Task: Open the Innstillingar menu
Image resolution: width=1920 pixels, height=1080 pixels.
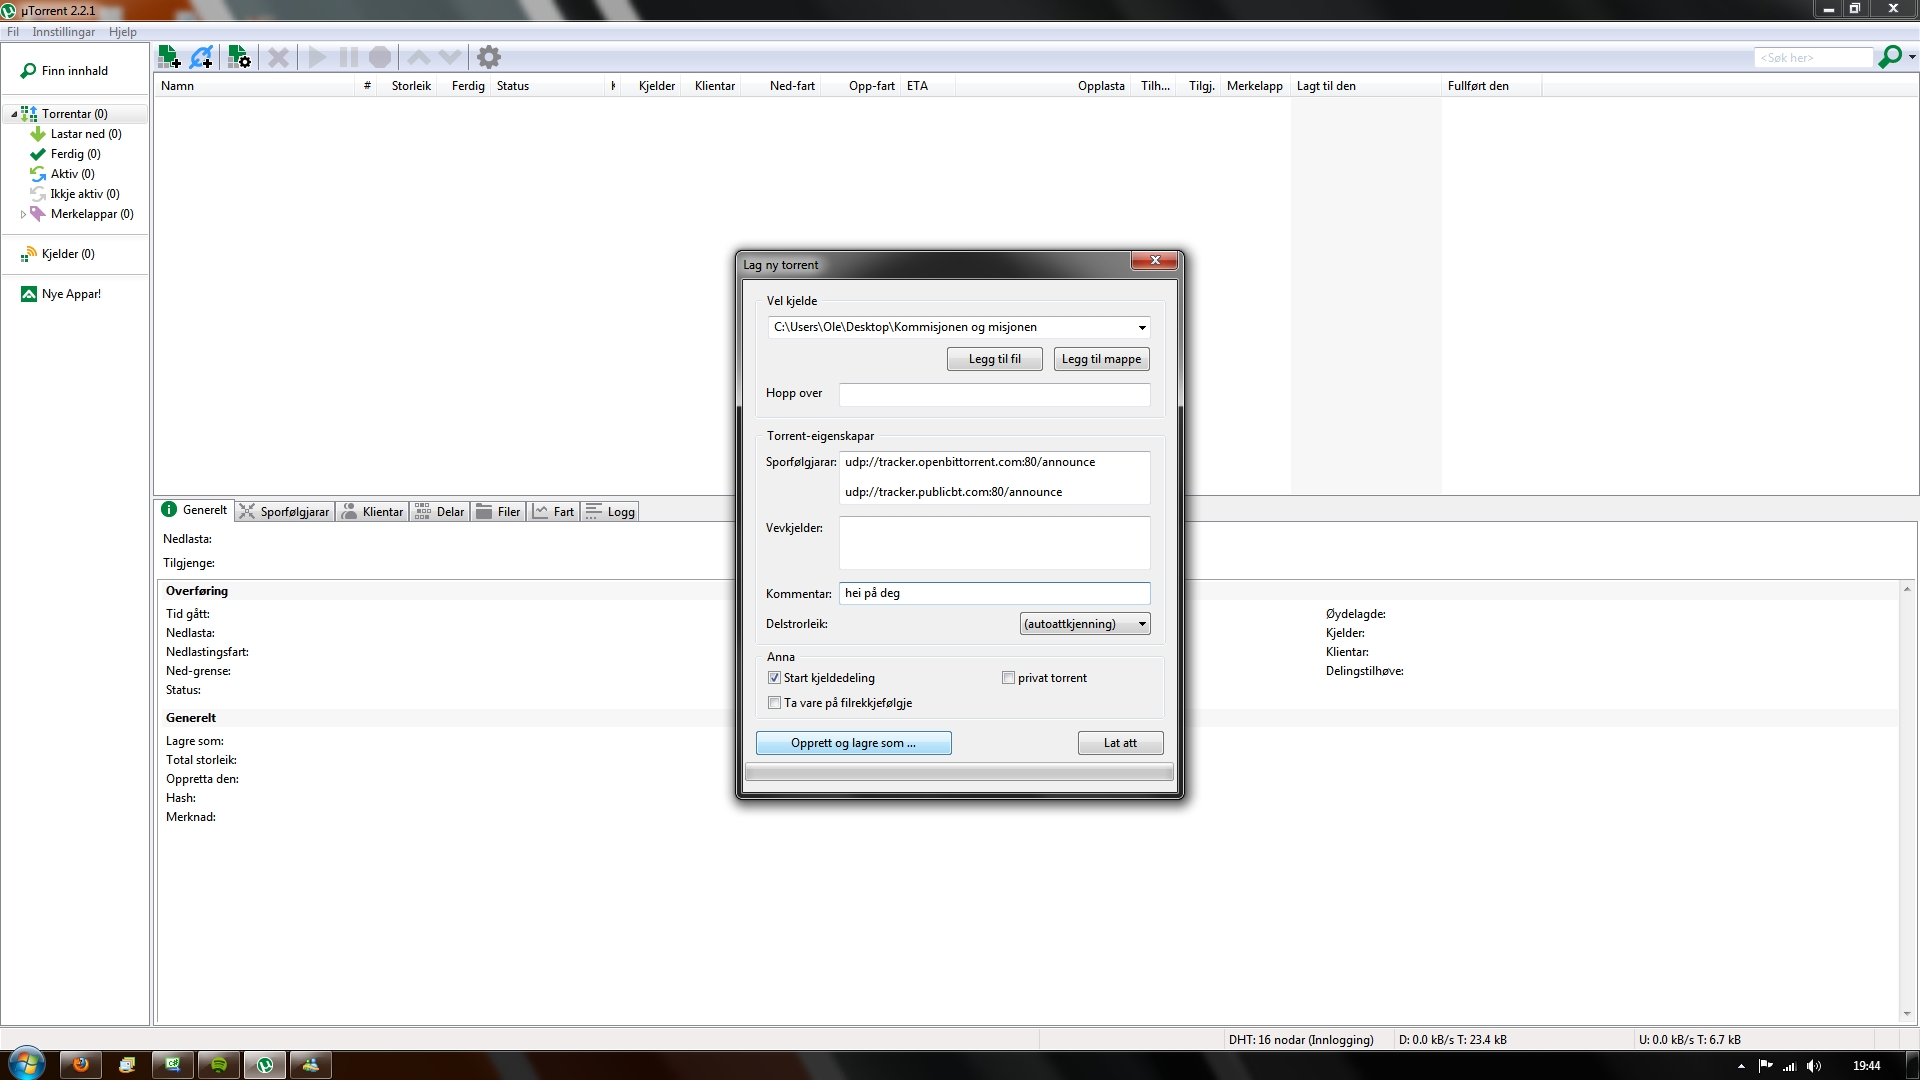Action: coord(64,32)
